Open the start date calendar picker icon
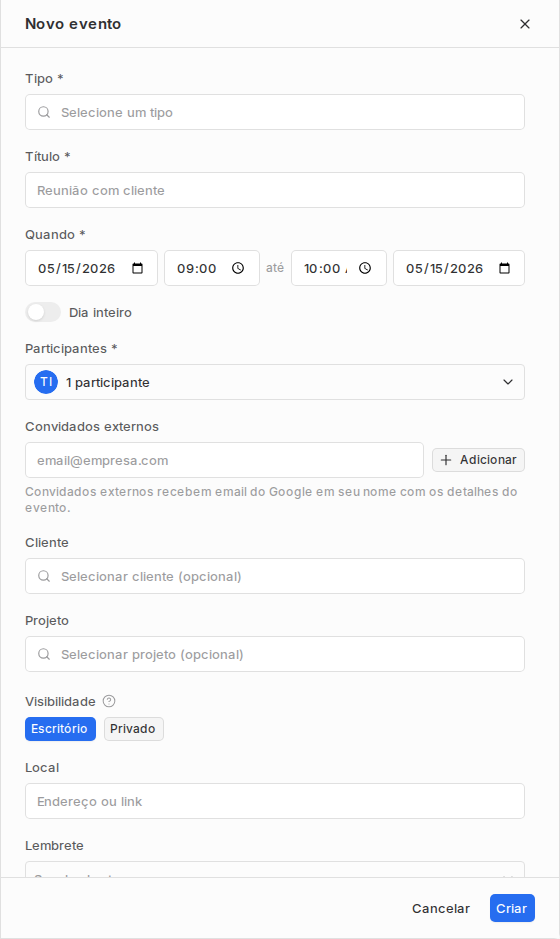This screenshot has width=560, height=939. (x=137, y=268)
